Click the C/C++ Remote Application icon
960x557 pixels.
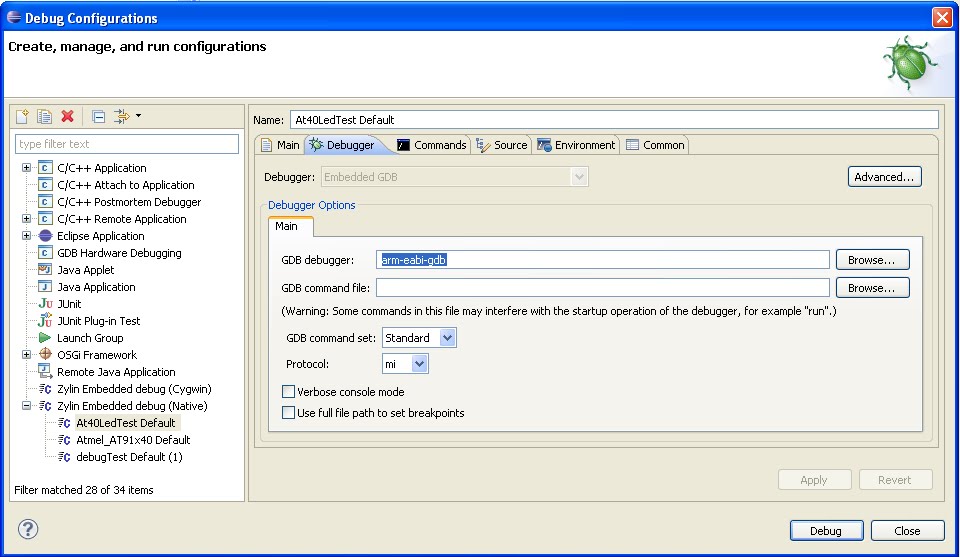click(x=45, y=219)
